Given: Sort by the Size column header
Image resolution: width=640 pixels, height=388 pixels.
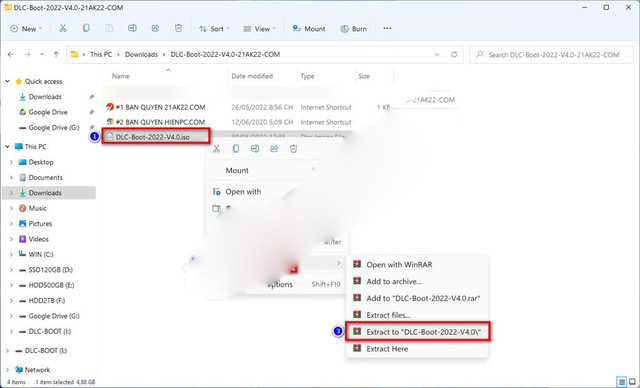Looking at the screenshot, I should [x=364, y=76].
